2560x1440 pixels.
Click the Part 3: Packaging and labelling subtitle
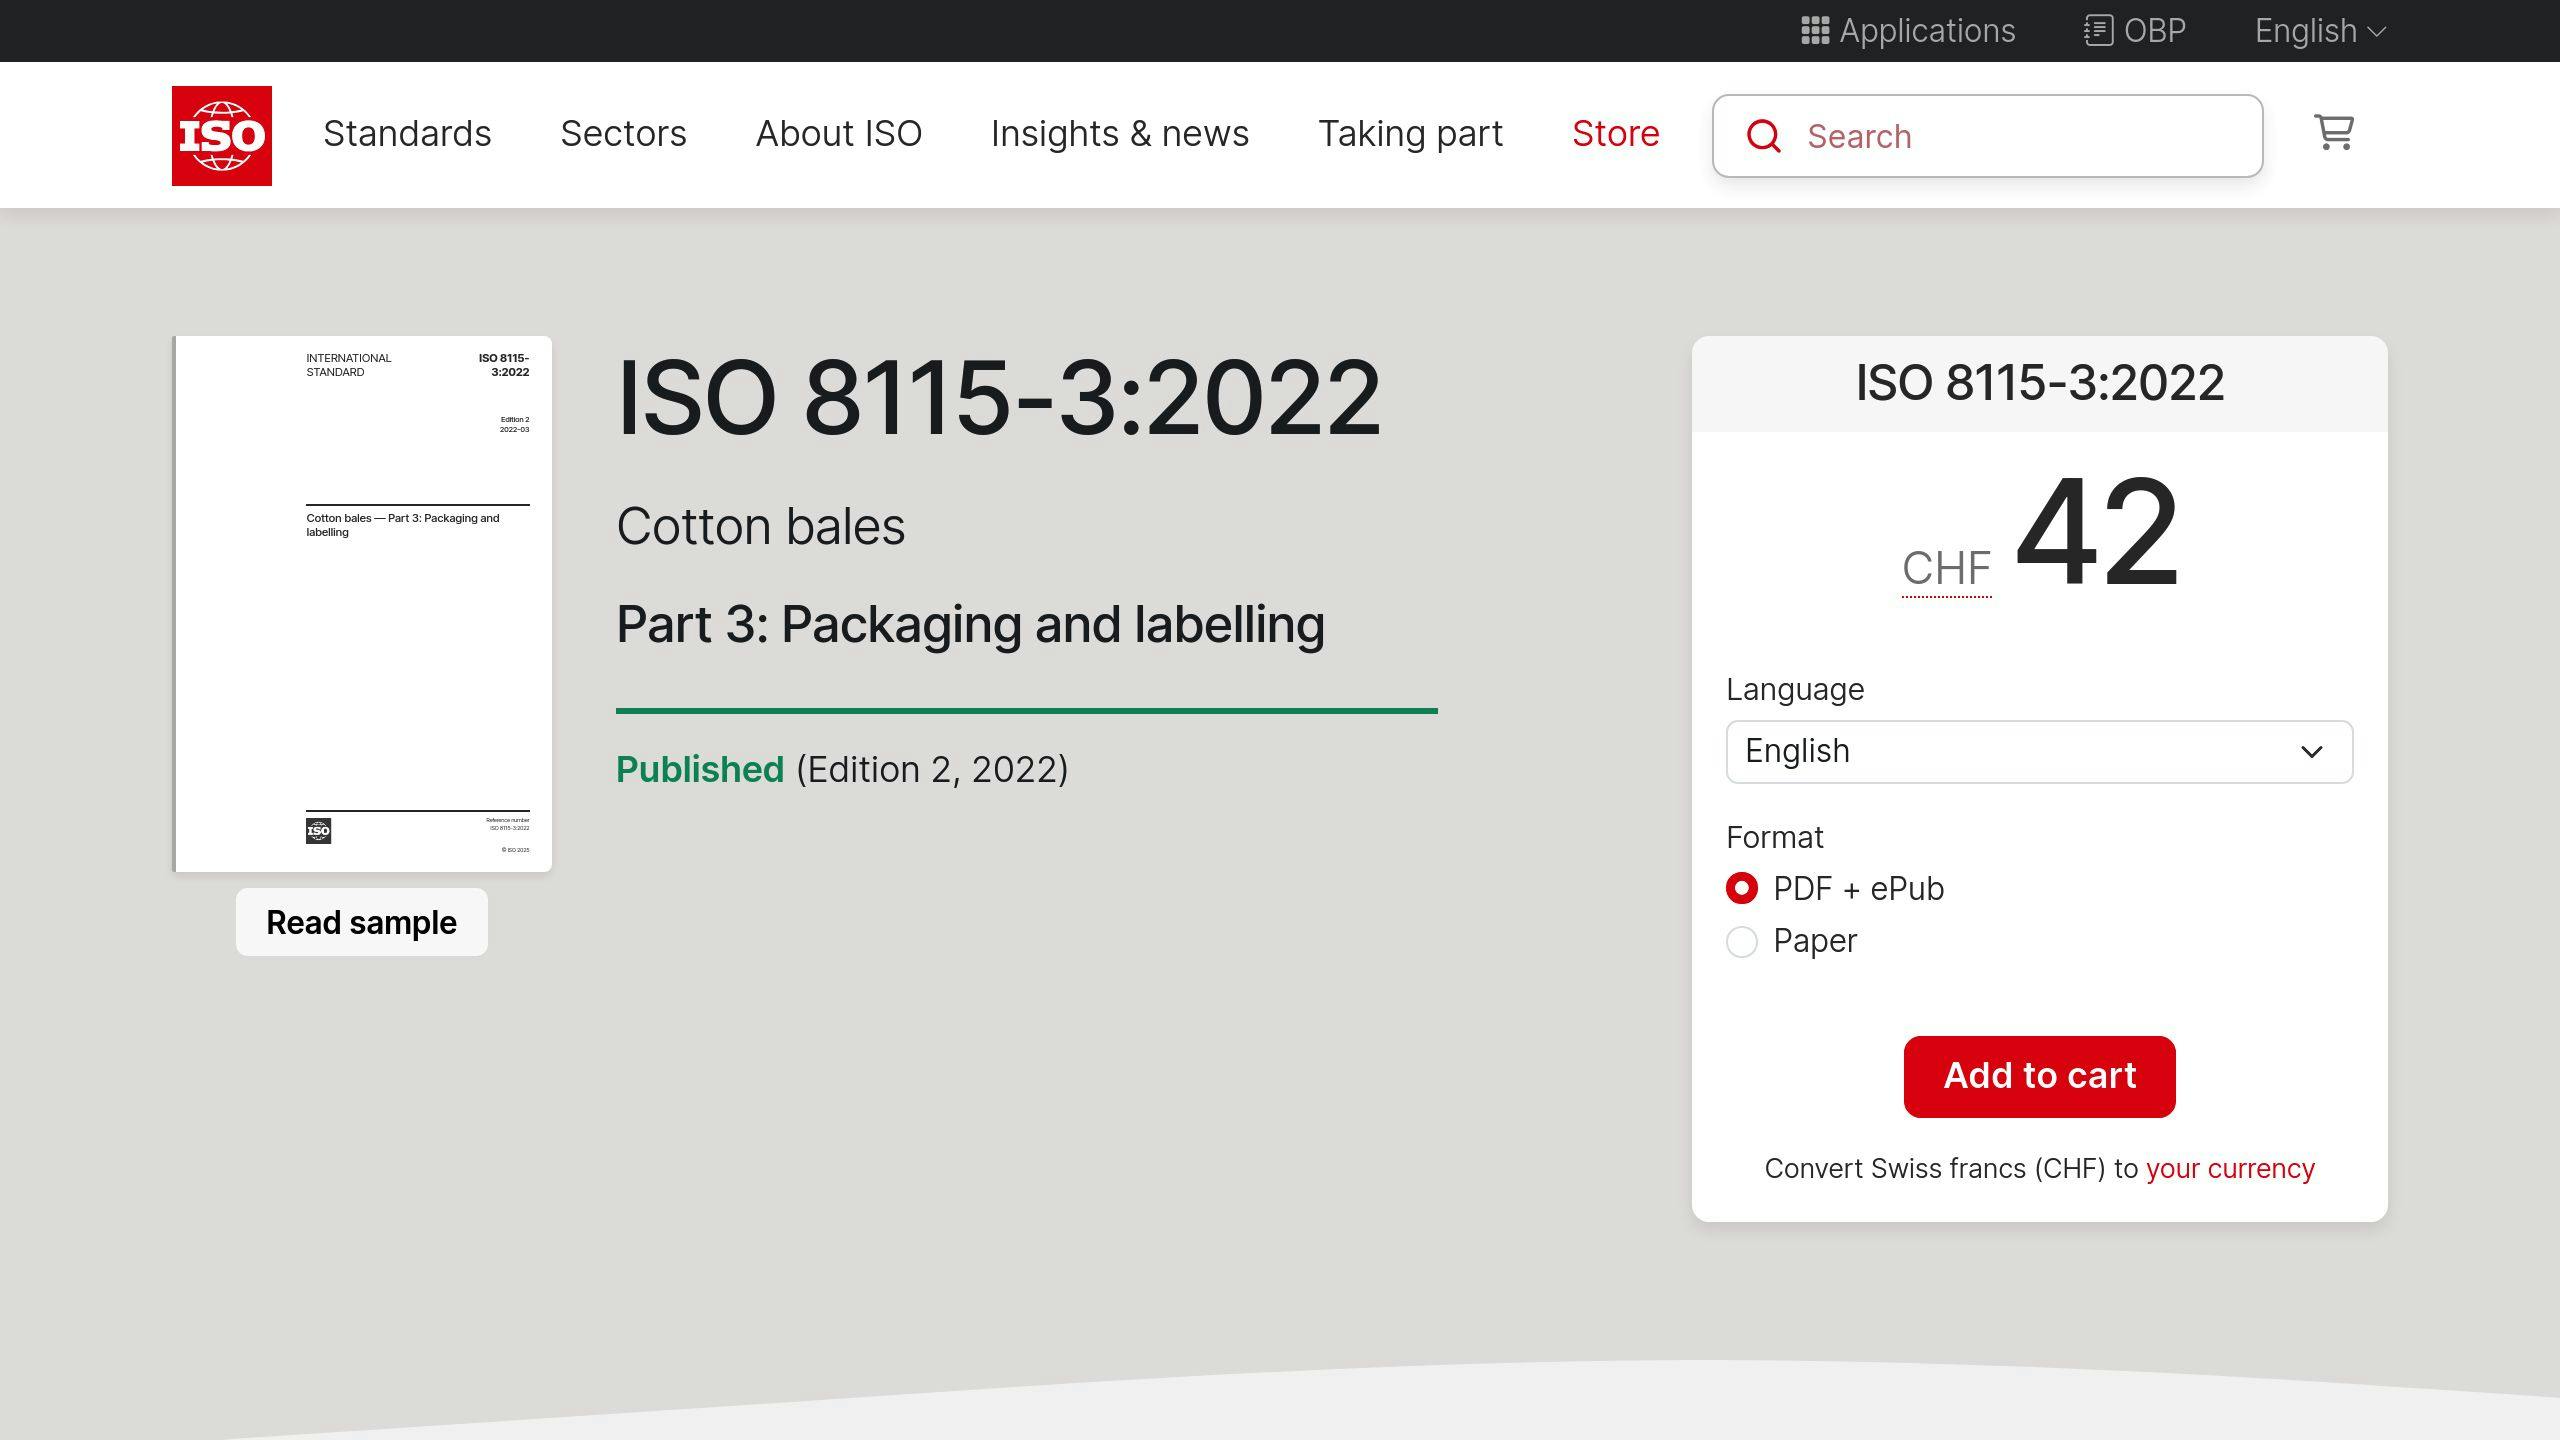point(970,625)
